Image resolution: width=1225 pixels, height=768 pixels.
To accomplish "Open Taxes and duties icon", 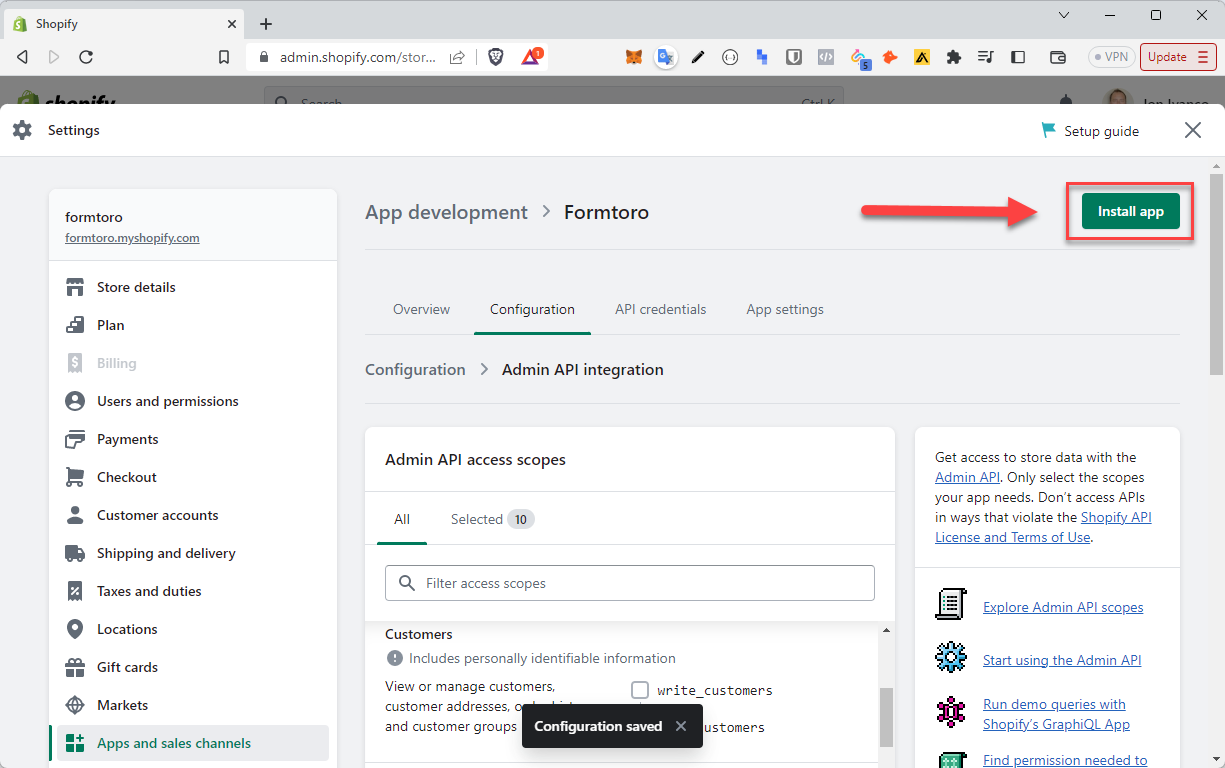I will [x=75, y=591].
